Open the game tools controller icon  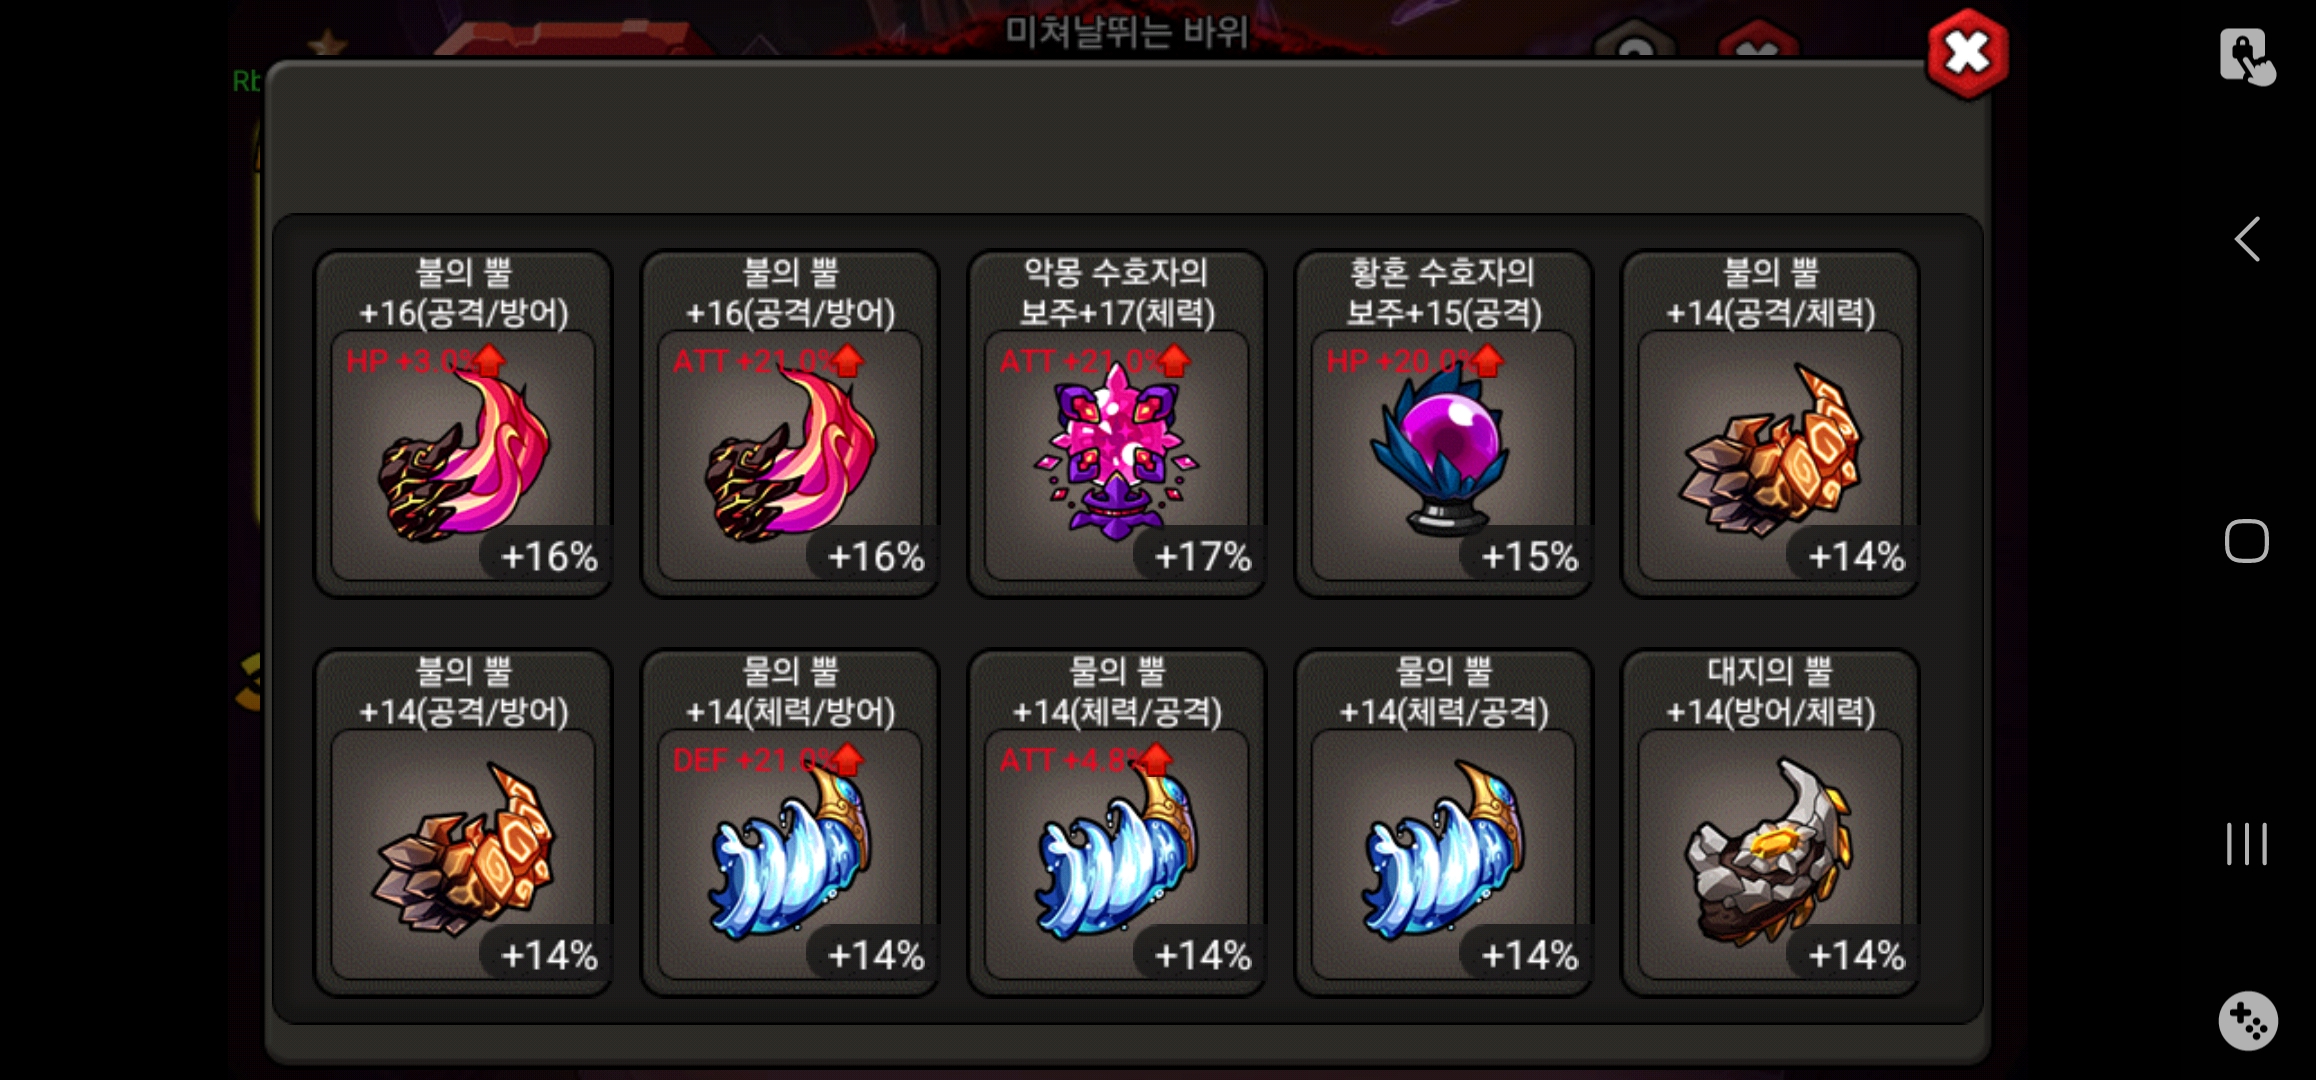(2248, 1020)
